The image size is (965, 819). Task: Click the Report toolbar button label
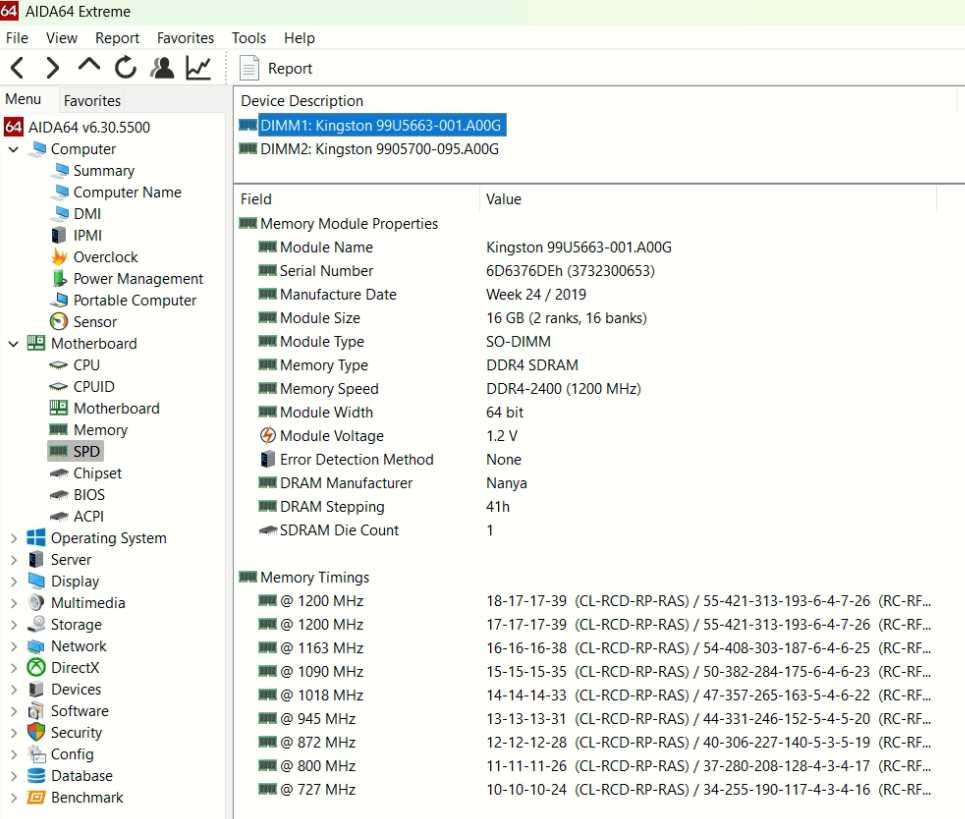pyautogui.click(x=290, y=68)
